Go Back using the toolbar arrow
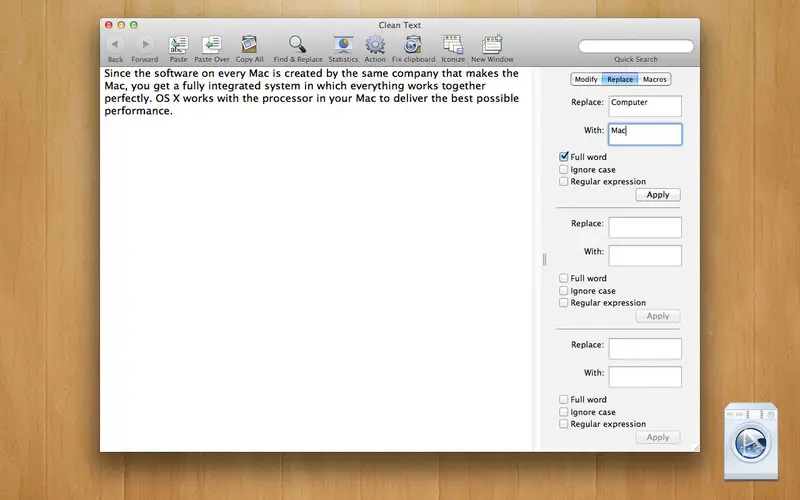 point(115,44)
